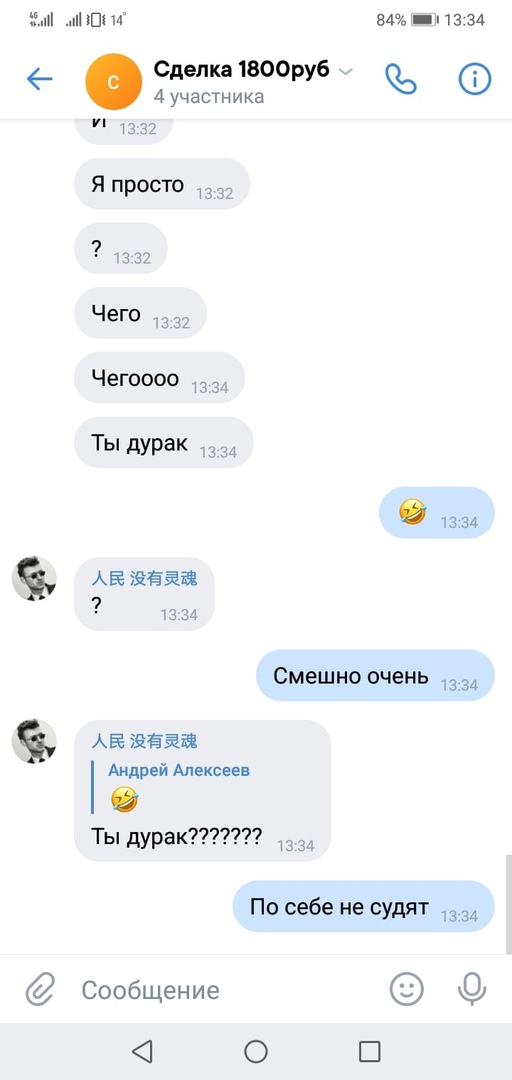
Task: Tap the Android back navigation triangle
Action: [x=142, y=1052]
